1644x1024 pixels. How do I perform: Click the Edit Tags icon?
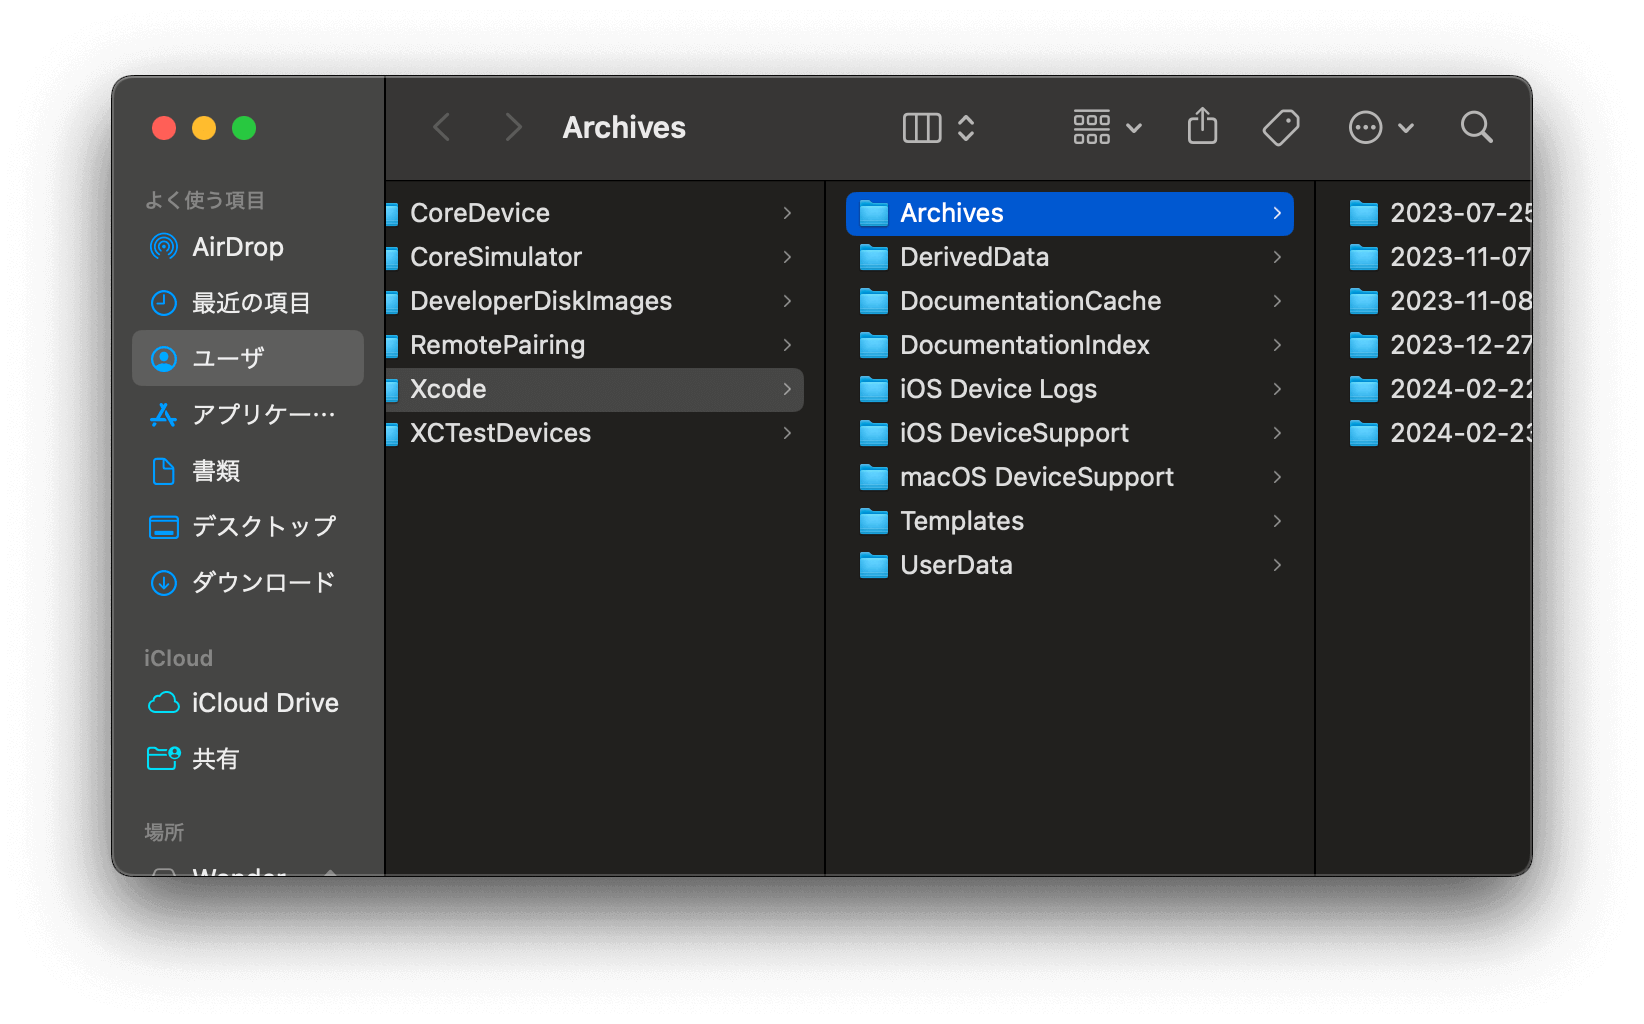pos(1281,128)
